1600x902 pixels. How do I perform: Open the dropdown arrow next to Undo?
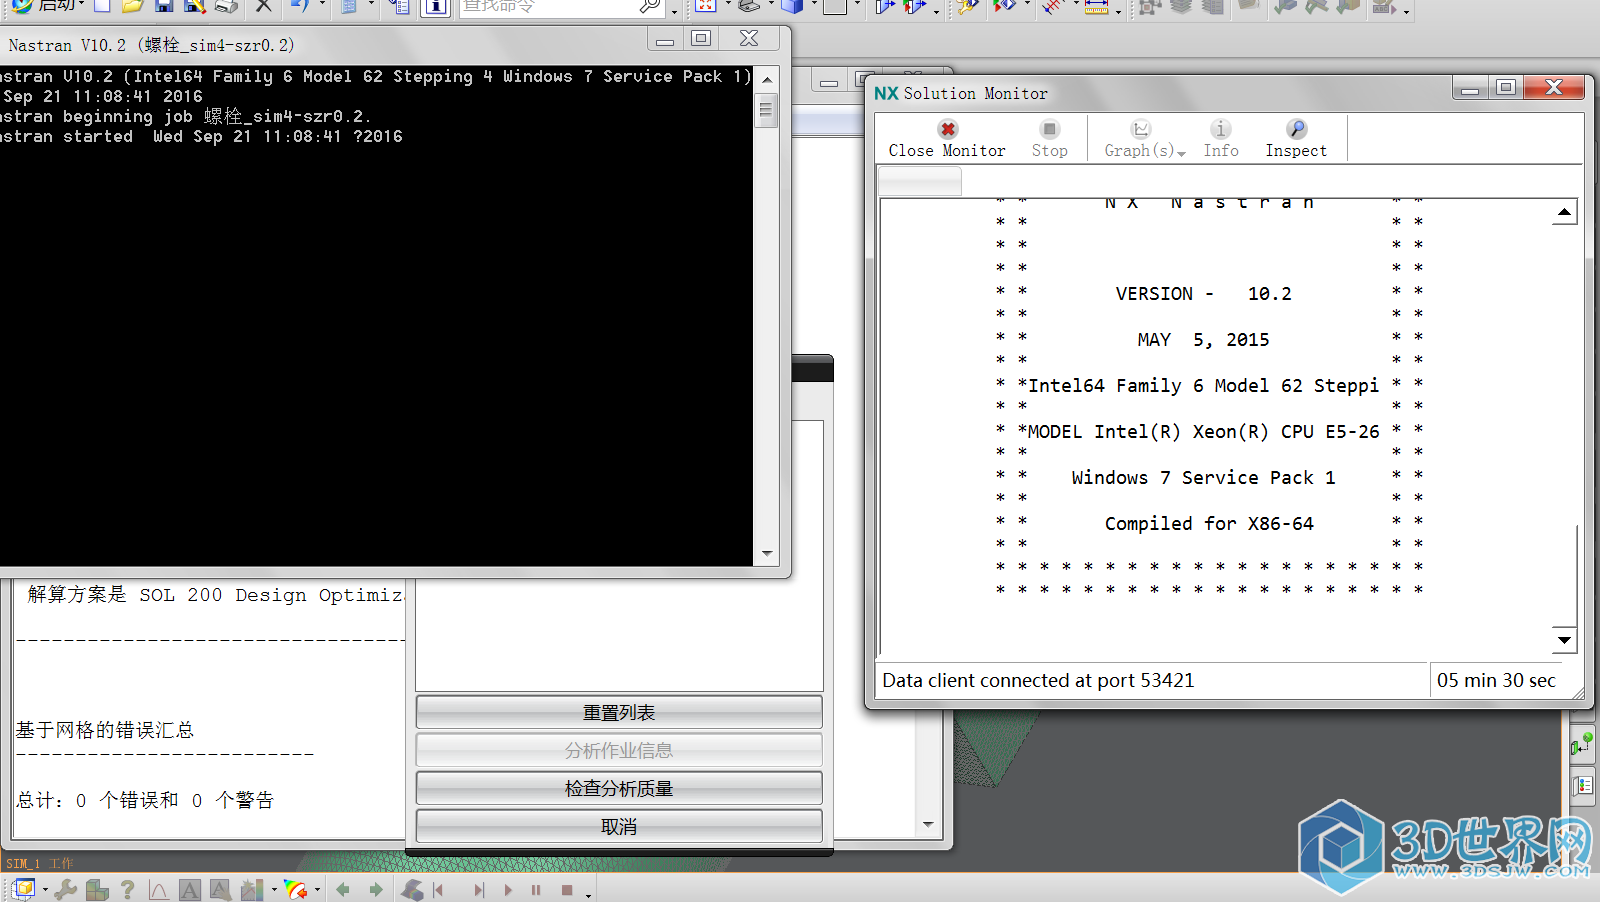tap(322, 5)
